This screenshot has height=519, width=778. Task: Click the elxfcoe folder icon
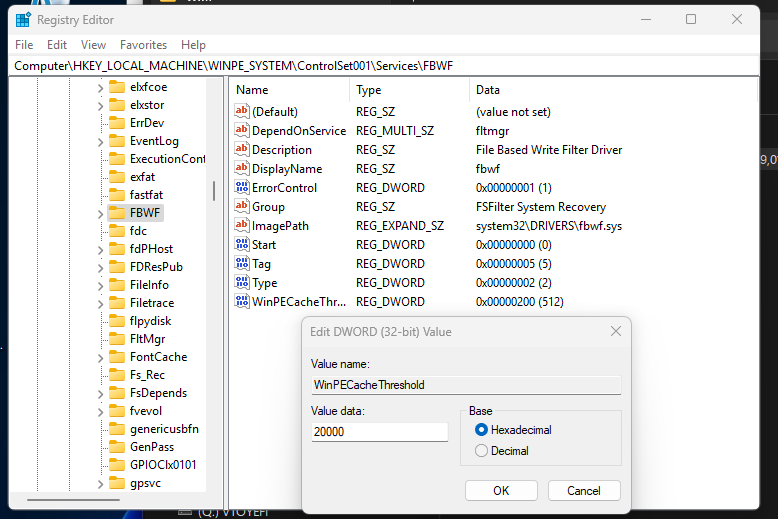point(117,87)
